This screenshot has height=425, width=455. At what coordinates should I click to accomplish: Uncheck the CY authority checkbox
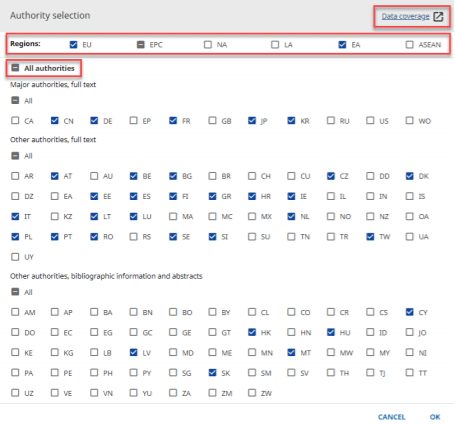409,312
